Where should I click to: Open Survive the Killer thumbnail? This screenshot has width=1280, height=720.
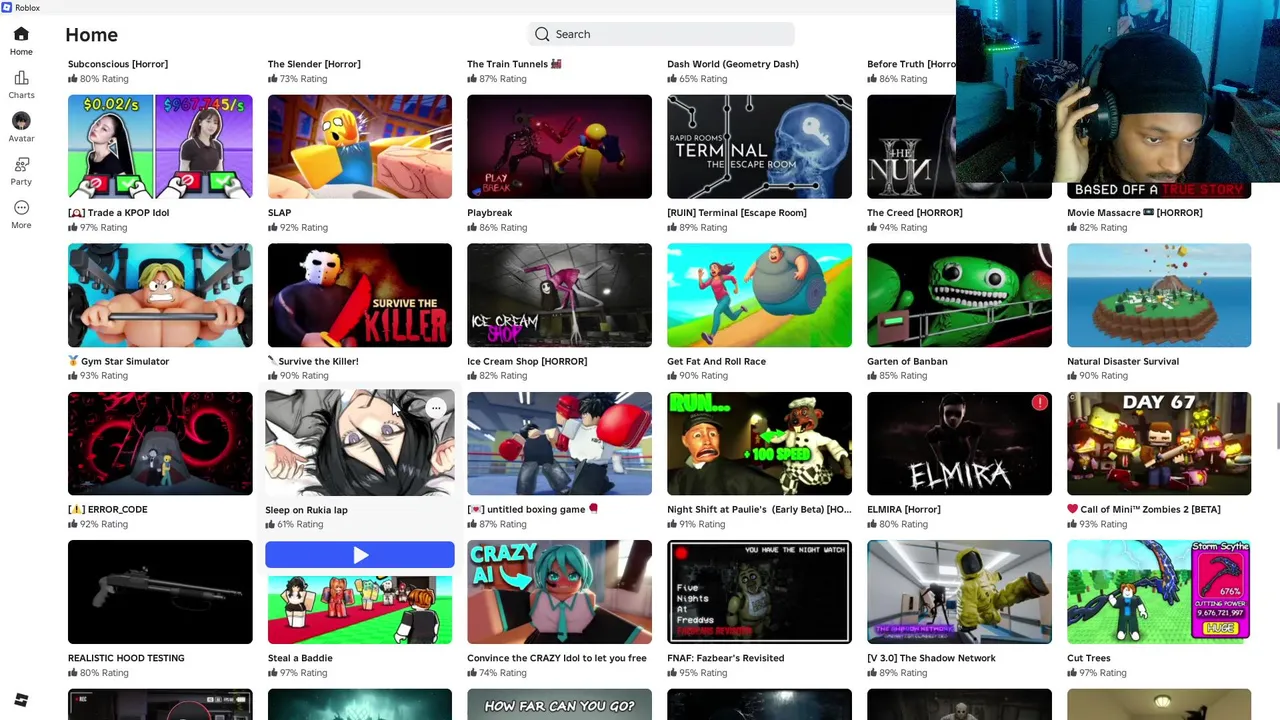[360, 295]
